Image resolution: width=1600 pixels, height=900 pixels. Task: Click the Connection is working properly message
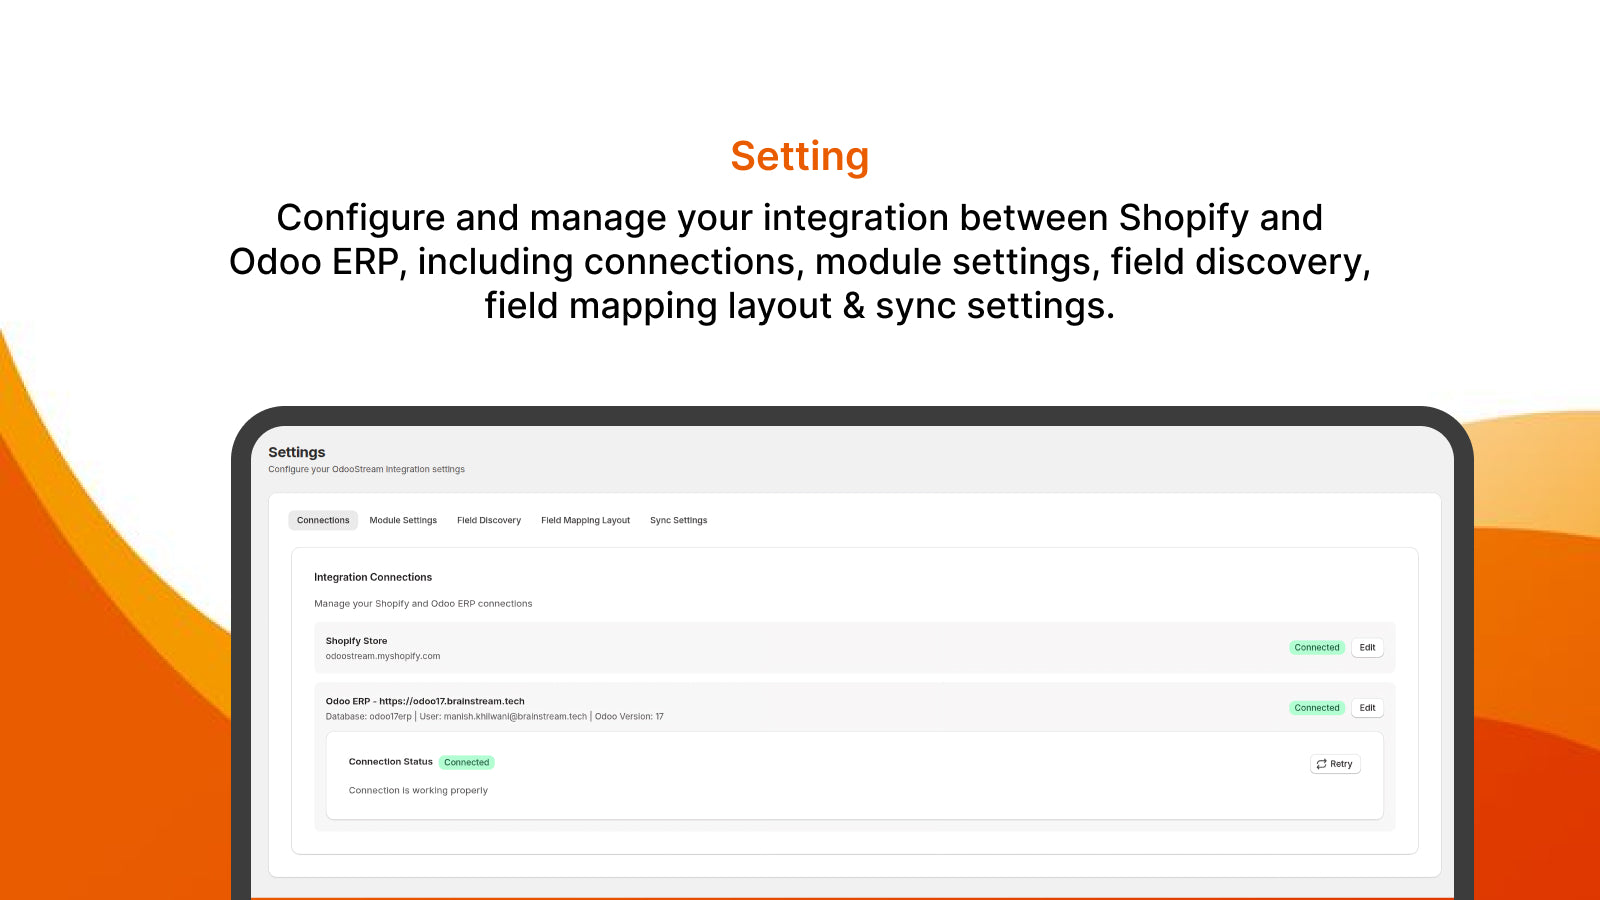[418, 790]
